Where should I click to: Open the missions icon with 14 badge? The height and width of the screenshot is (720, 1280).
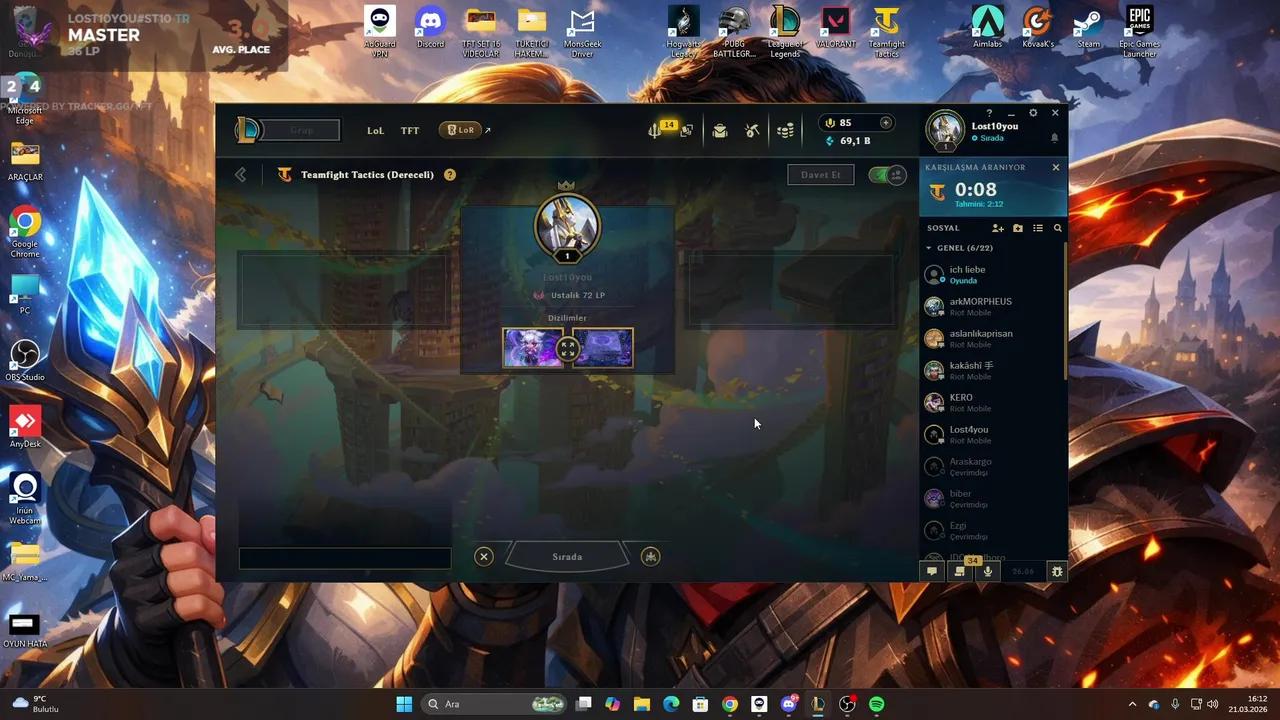coord(655,130)
